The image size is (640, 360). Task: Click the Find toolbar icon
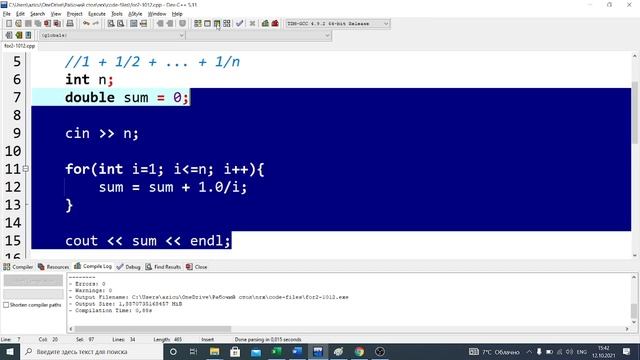(111, 24)
